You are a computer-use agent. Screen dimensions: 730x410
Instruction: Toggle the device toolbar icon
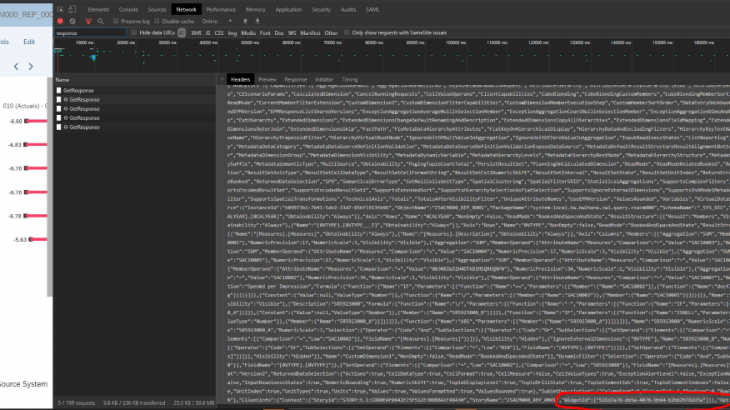pyautogui.click(x=72, y=8)
